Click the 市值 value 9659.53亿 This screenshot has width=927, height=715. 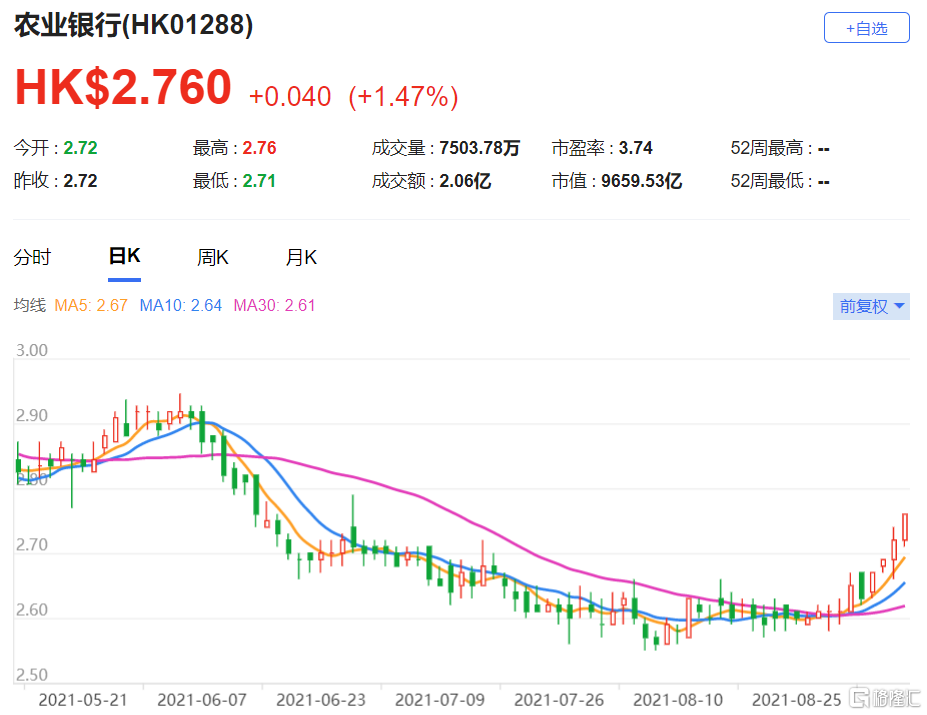click(x=641, y=180)
